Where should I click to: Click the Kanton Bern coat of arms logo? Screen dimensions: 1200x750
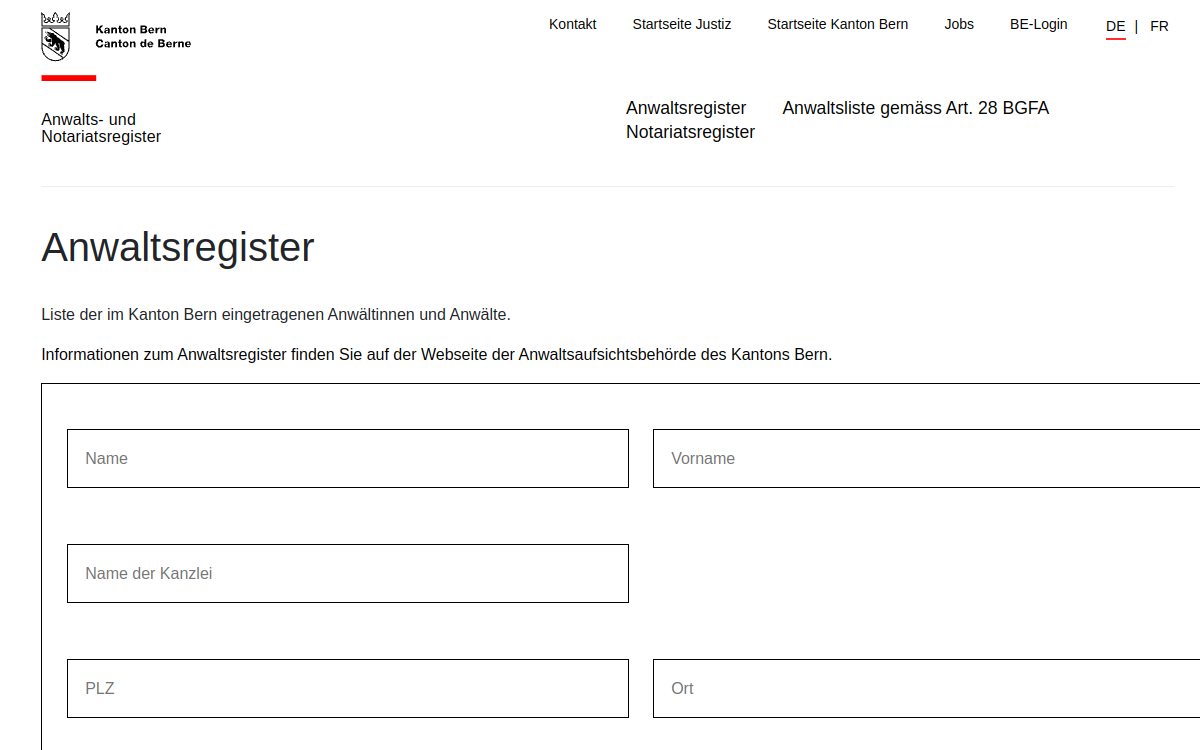(x=56, y=36)
